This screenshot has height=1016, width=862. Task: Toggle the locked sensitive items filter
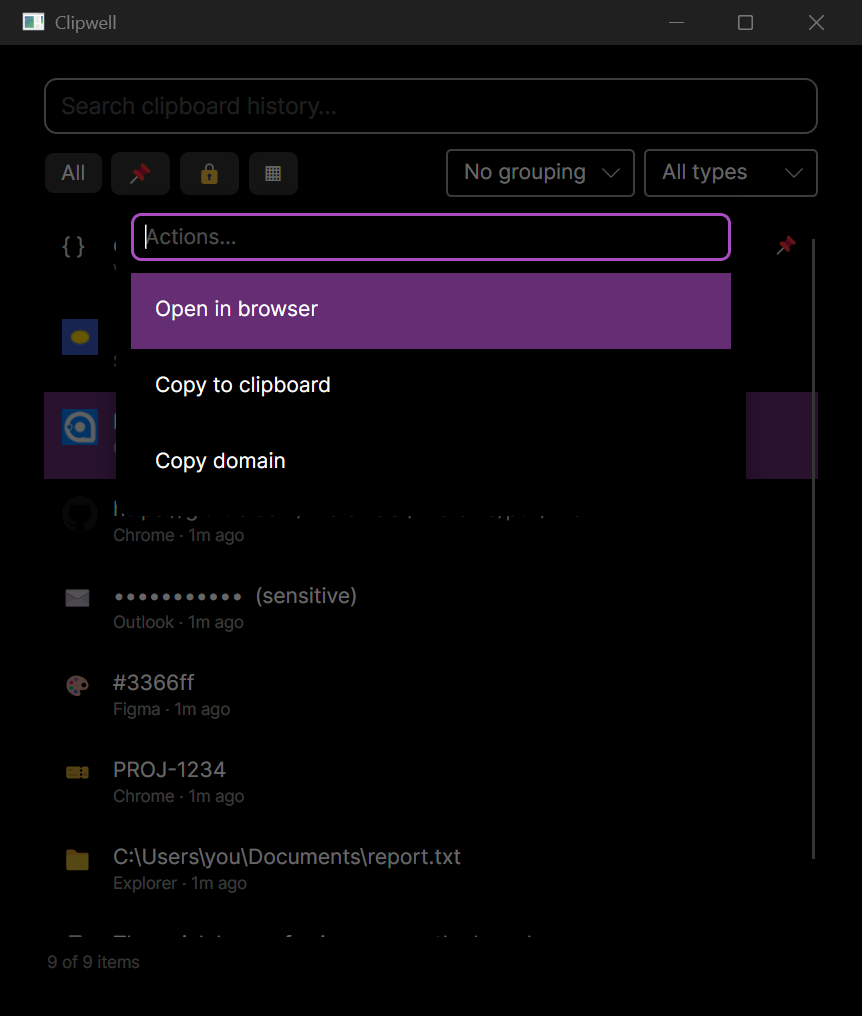pos(209,173)
